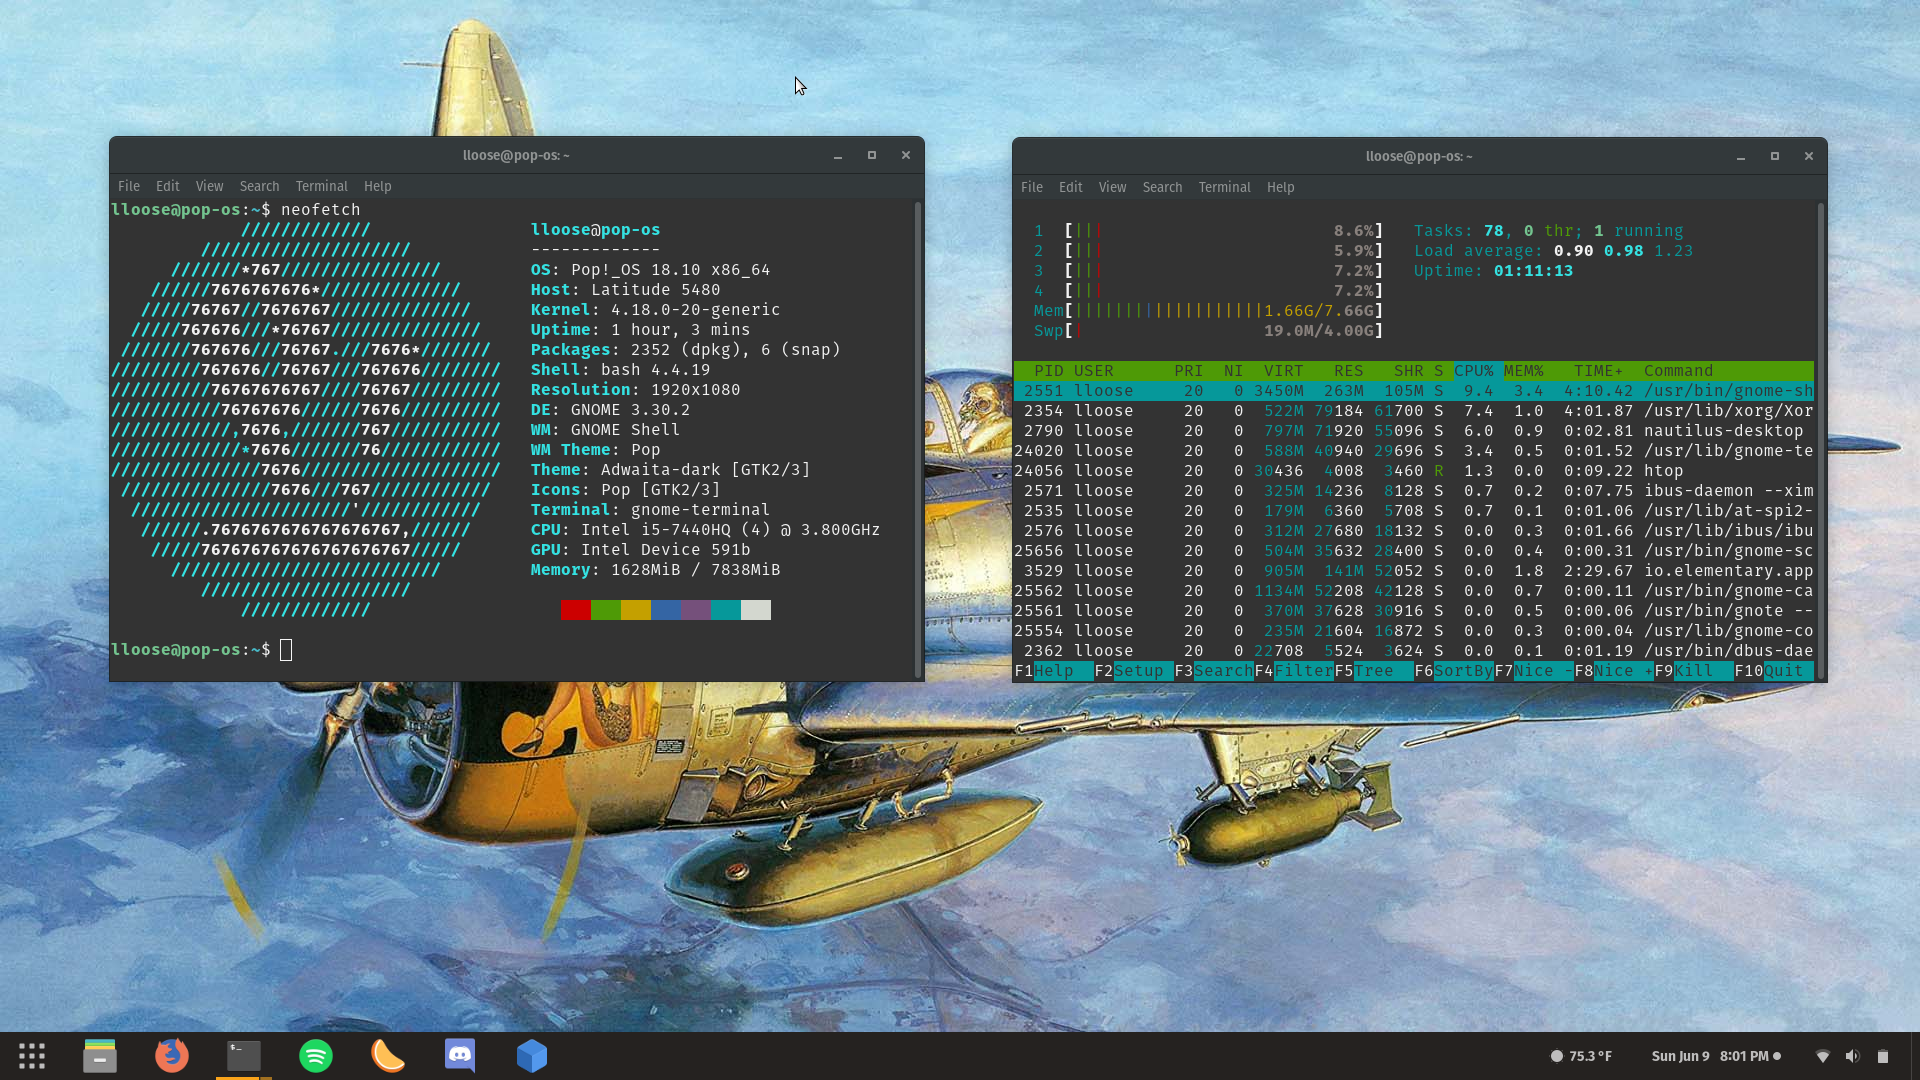Screen dimensions: 1920x1080
Task: Open the date and time panel
Action: pyautogui.click(x=1710, y=1056)
